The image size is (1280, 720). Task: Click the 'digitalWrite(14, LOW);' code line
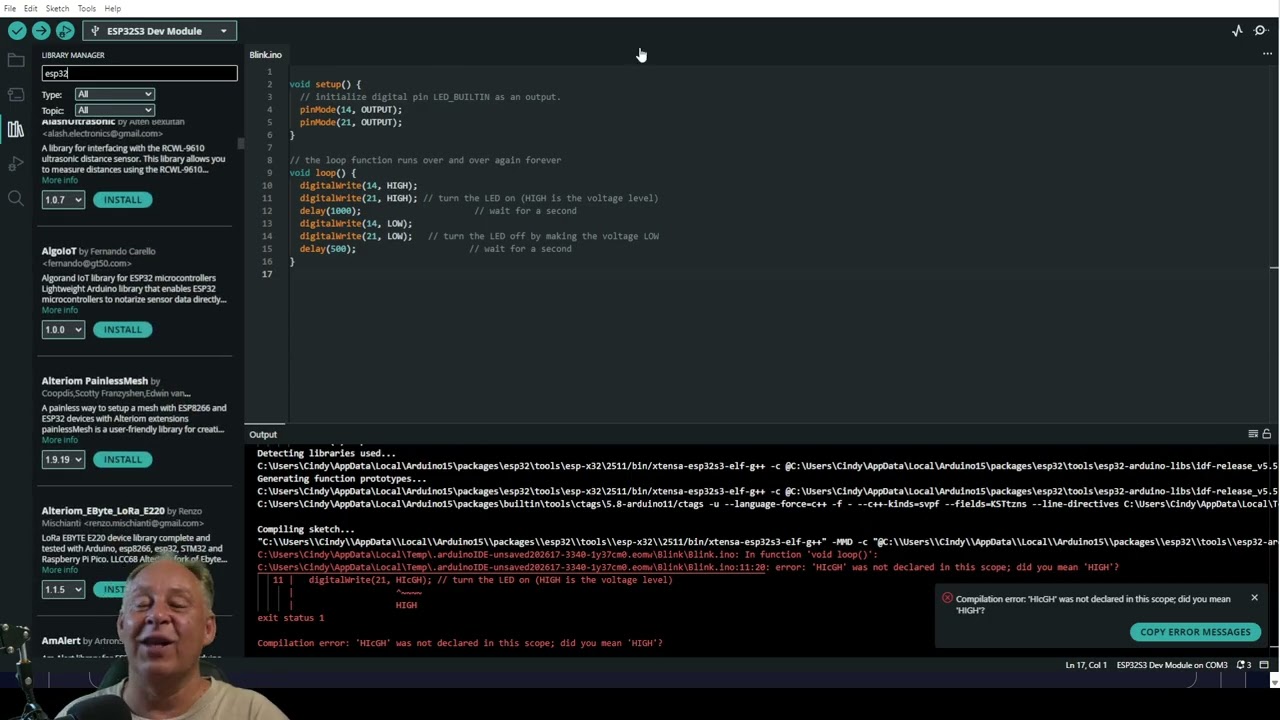[356, 224]
